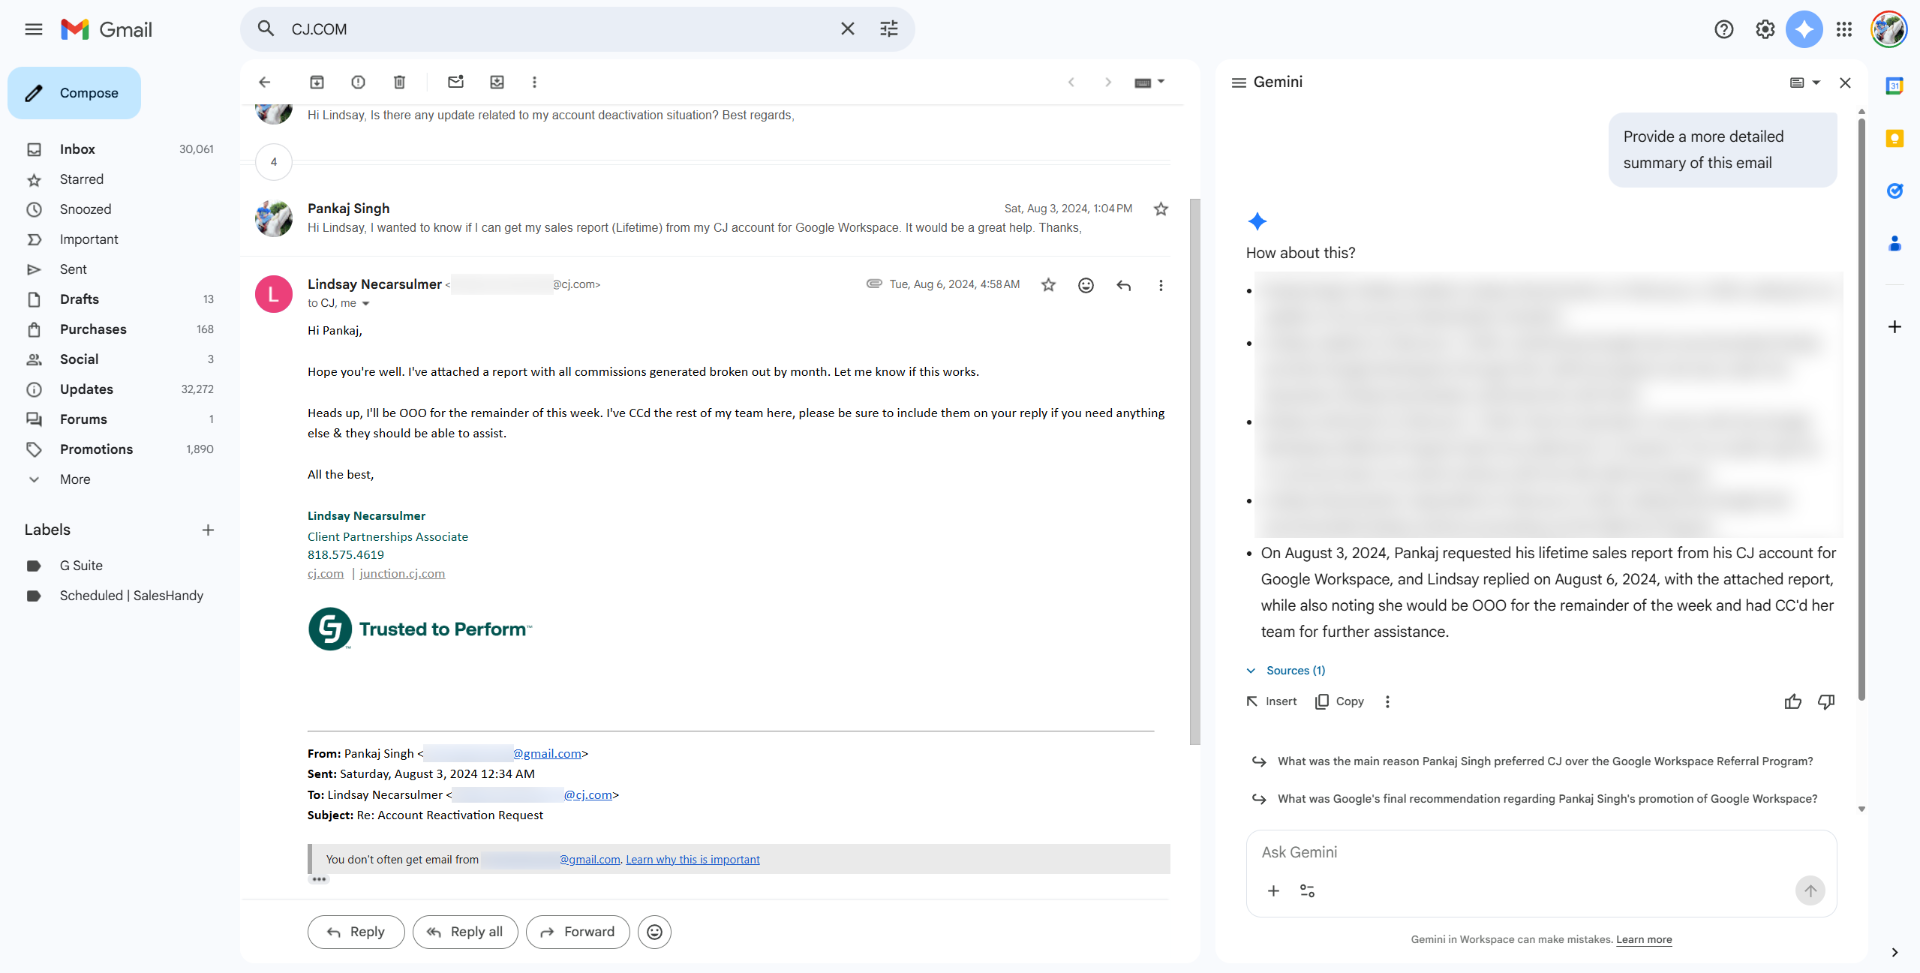Move conversation to another folder
The height and width of the screenshot is (973, 1920).
[497, 82]
